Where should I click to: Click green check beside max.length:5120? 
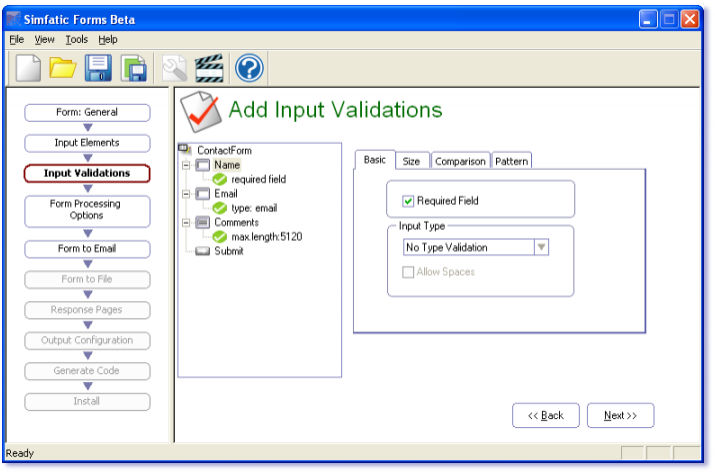[220, 237]
